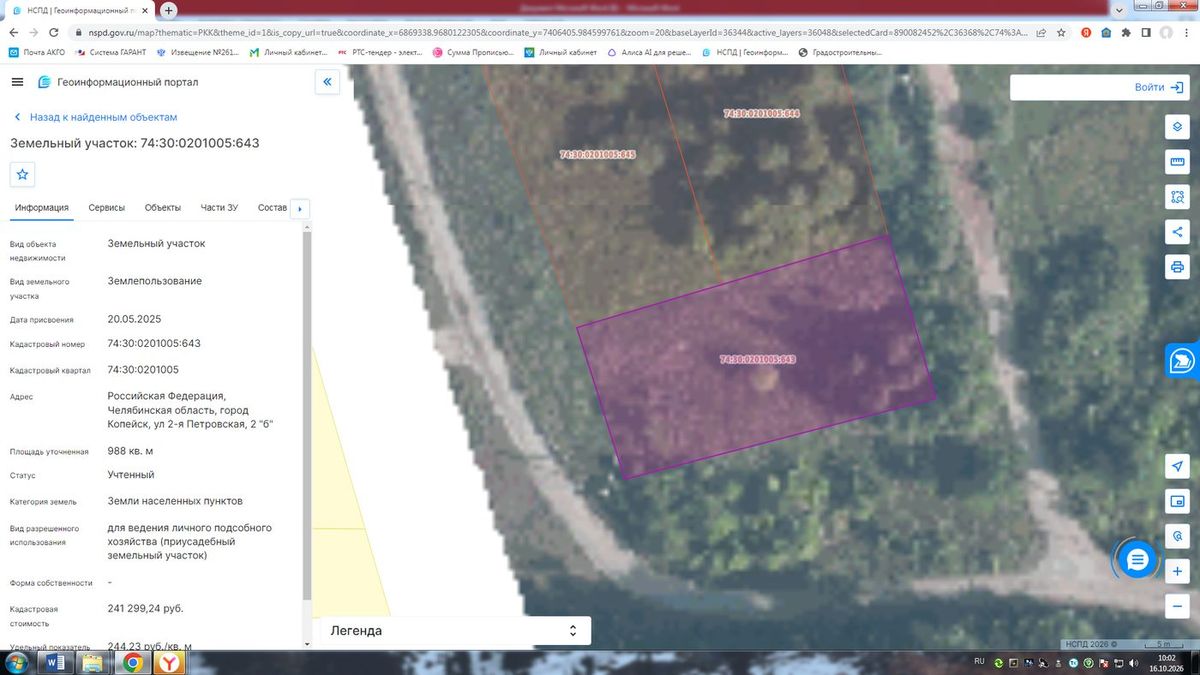Screen dimensions: 1200x675
Task: Open the blue feedback widget on the right edge
Action: pos(1184,361)
